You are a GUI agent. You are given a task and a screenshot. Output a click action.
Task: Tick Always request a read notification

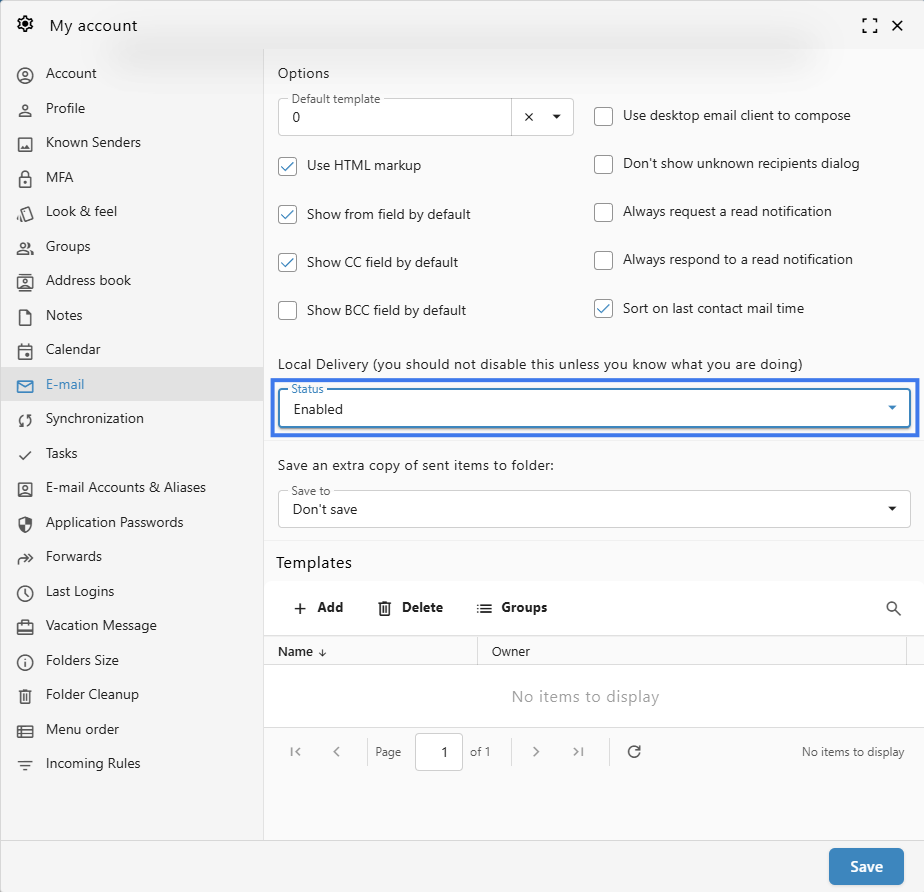603,212
